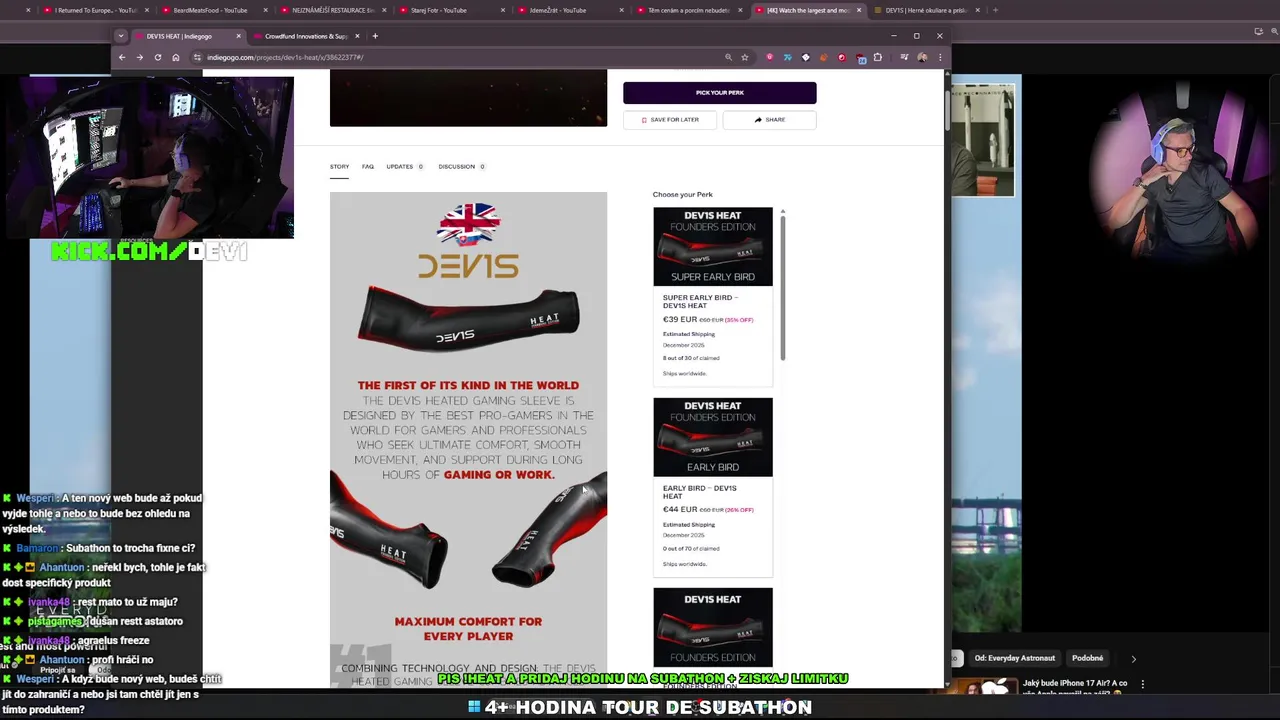Click the EARLY BIRD – DEV1S HEAT title
This screenshot has width=1280, height=720.
pyautogui.click(x=699, y=492)
